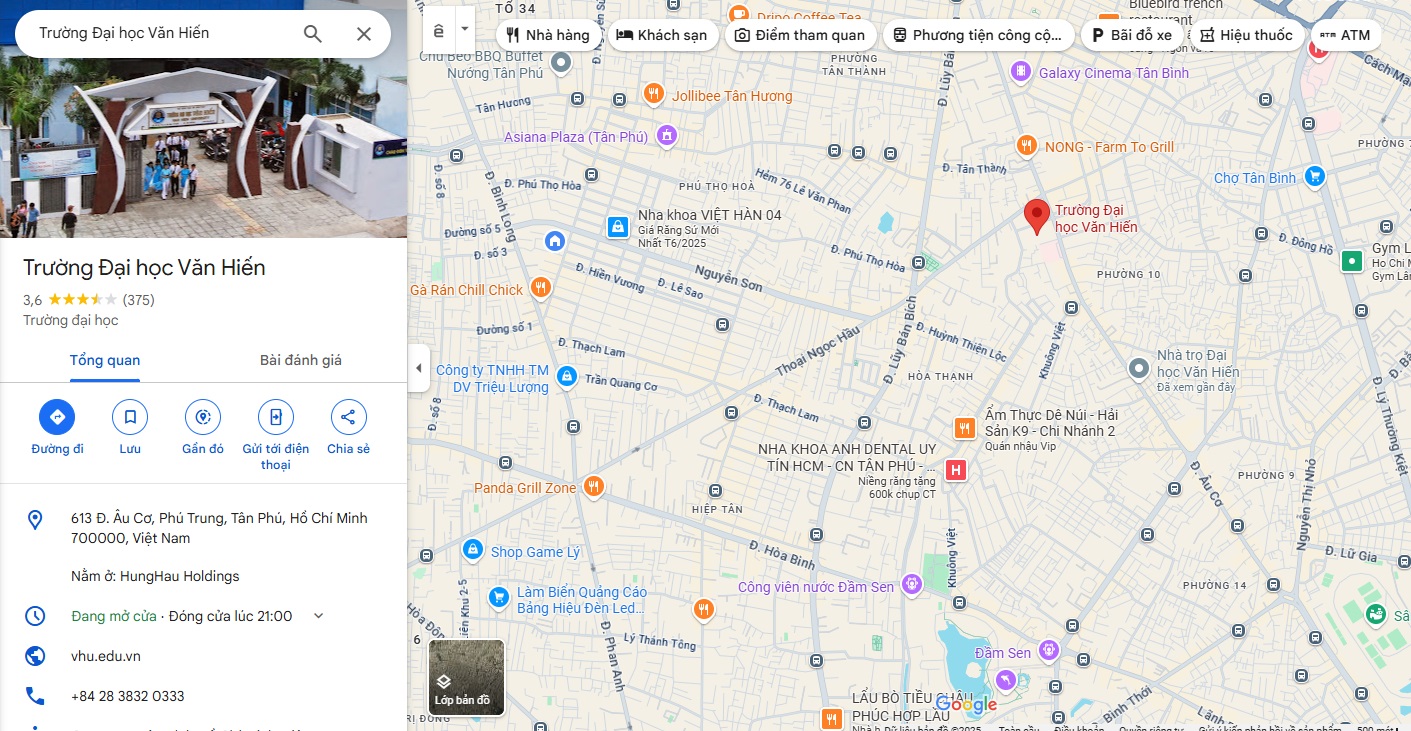Image resolution: width=1411 pixels, height=731 pixels.
Task: Open the Đường đi directions button
Action: [57, 417]
